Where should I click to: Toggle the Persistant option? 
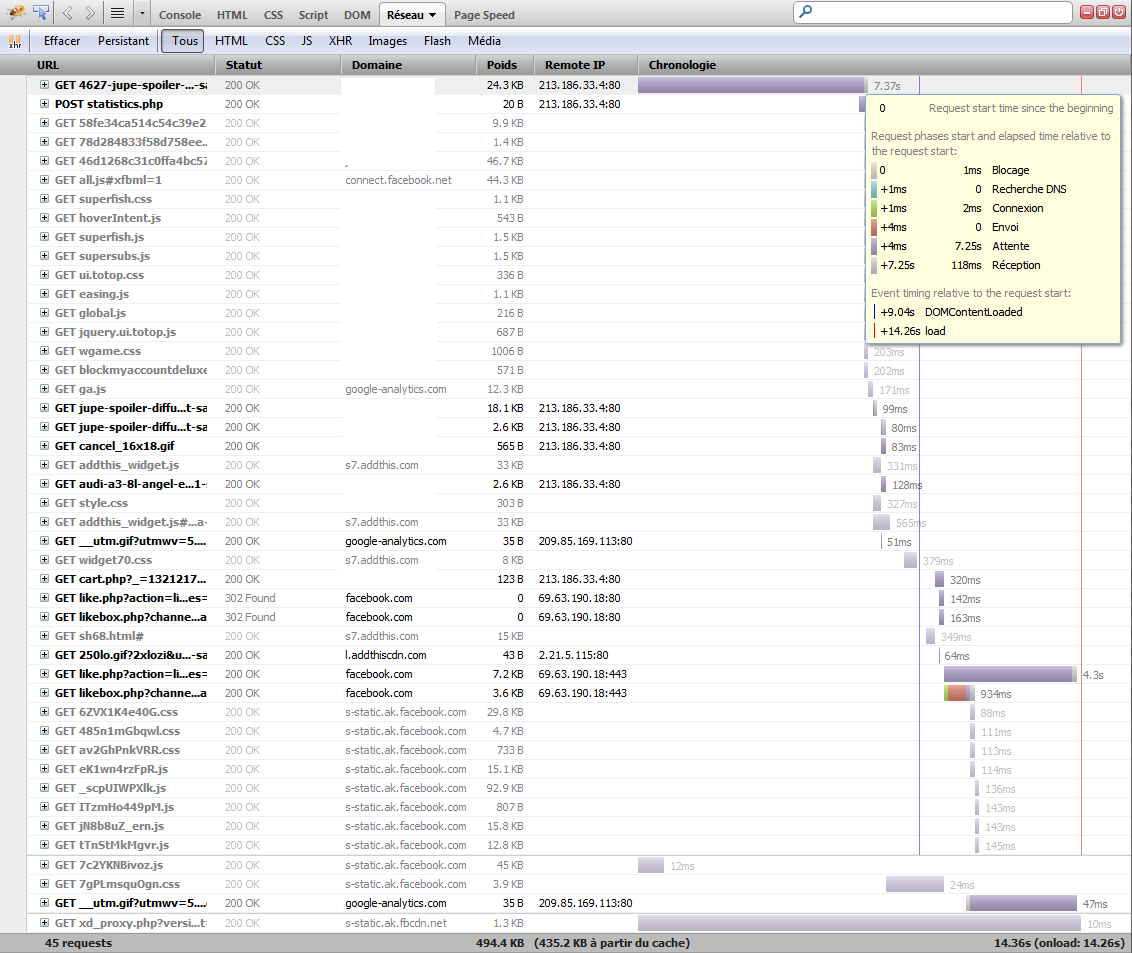(x=123, y=41)
